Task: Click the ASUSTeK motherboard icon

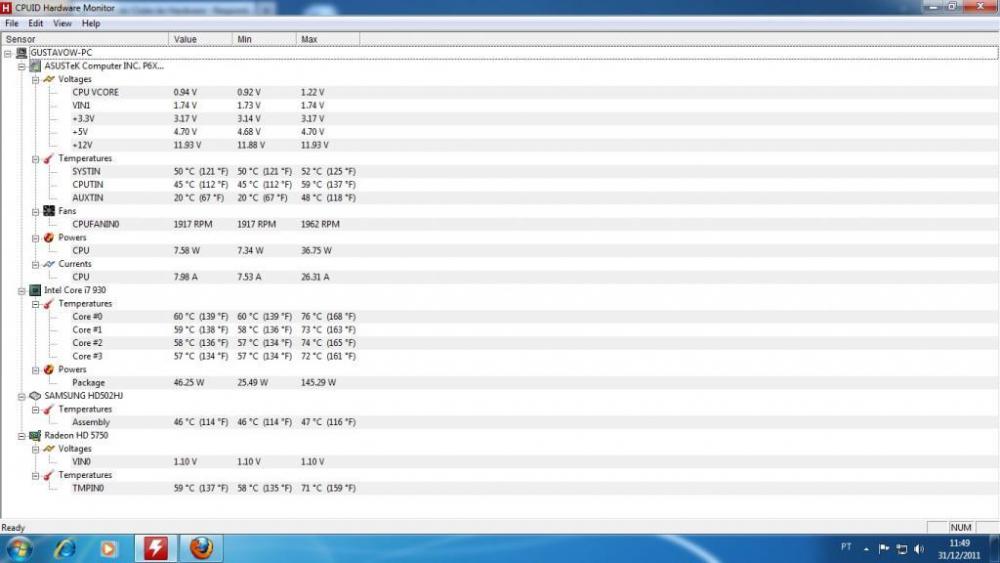Action: (x=35, y=66)
